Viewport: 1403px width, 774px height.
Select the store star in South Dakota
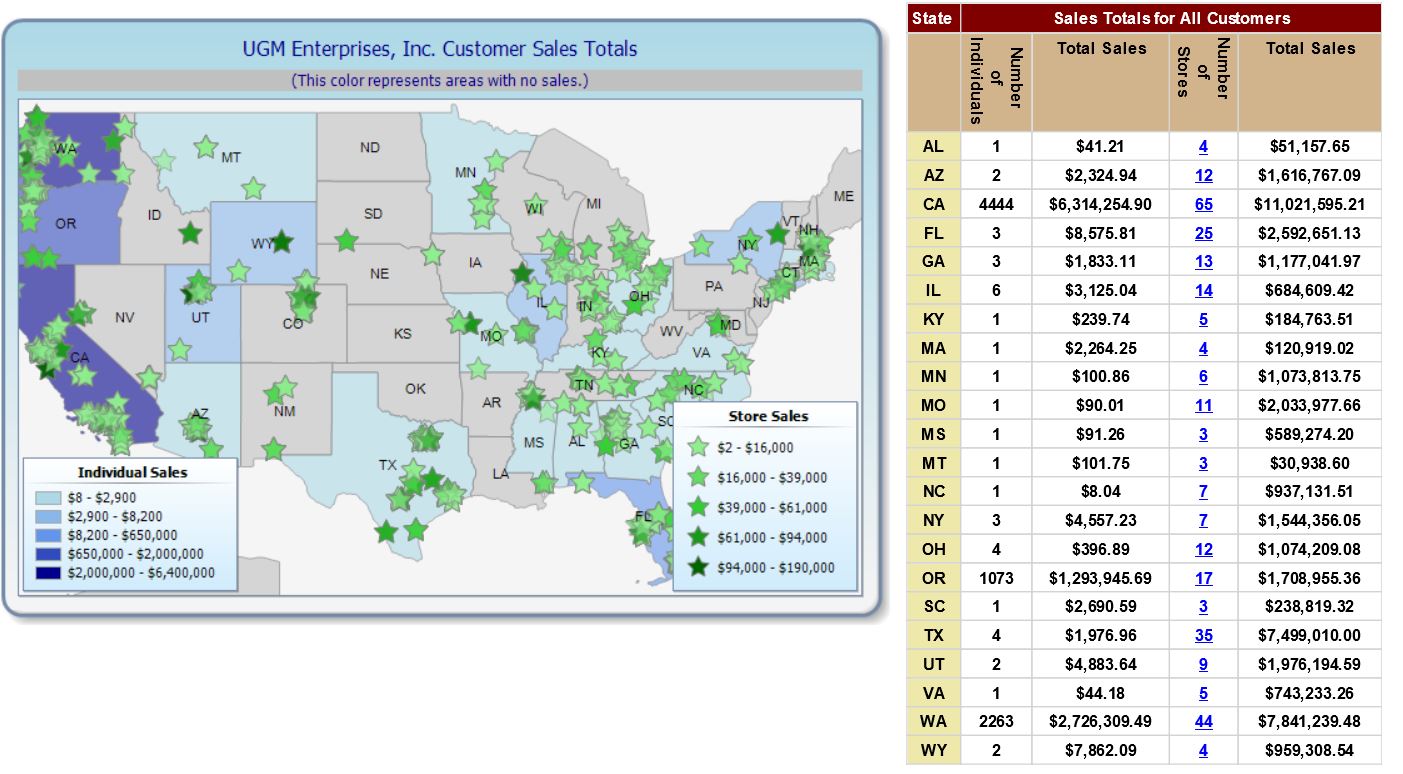346,240
